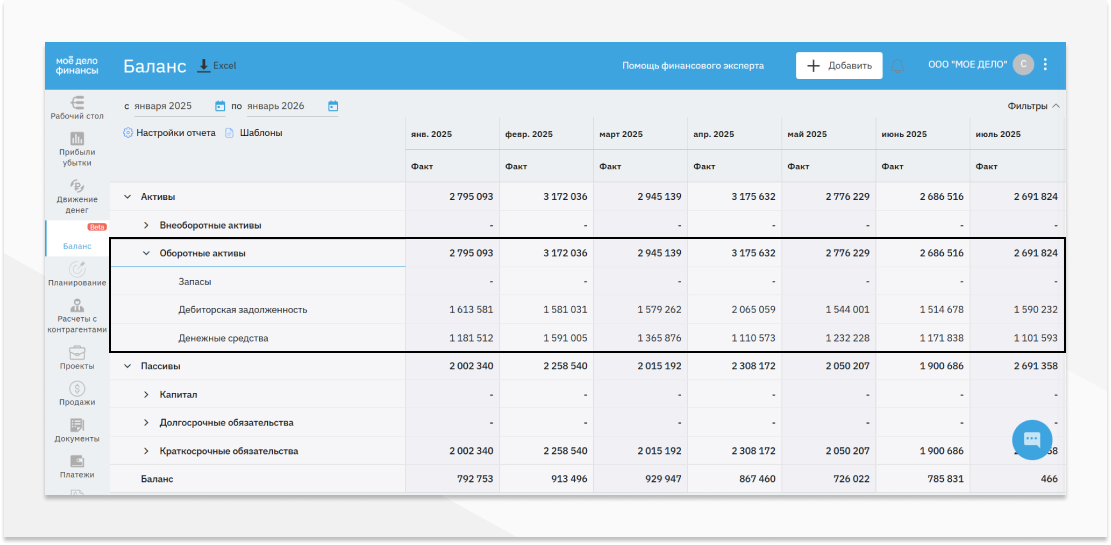Select the Баланс sidebar item
This screenshot has height=545, width=1111.
77,239
